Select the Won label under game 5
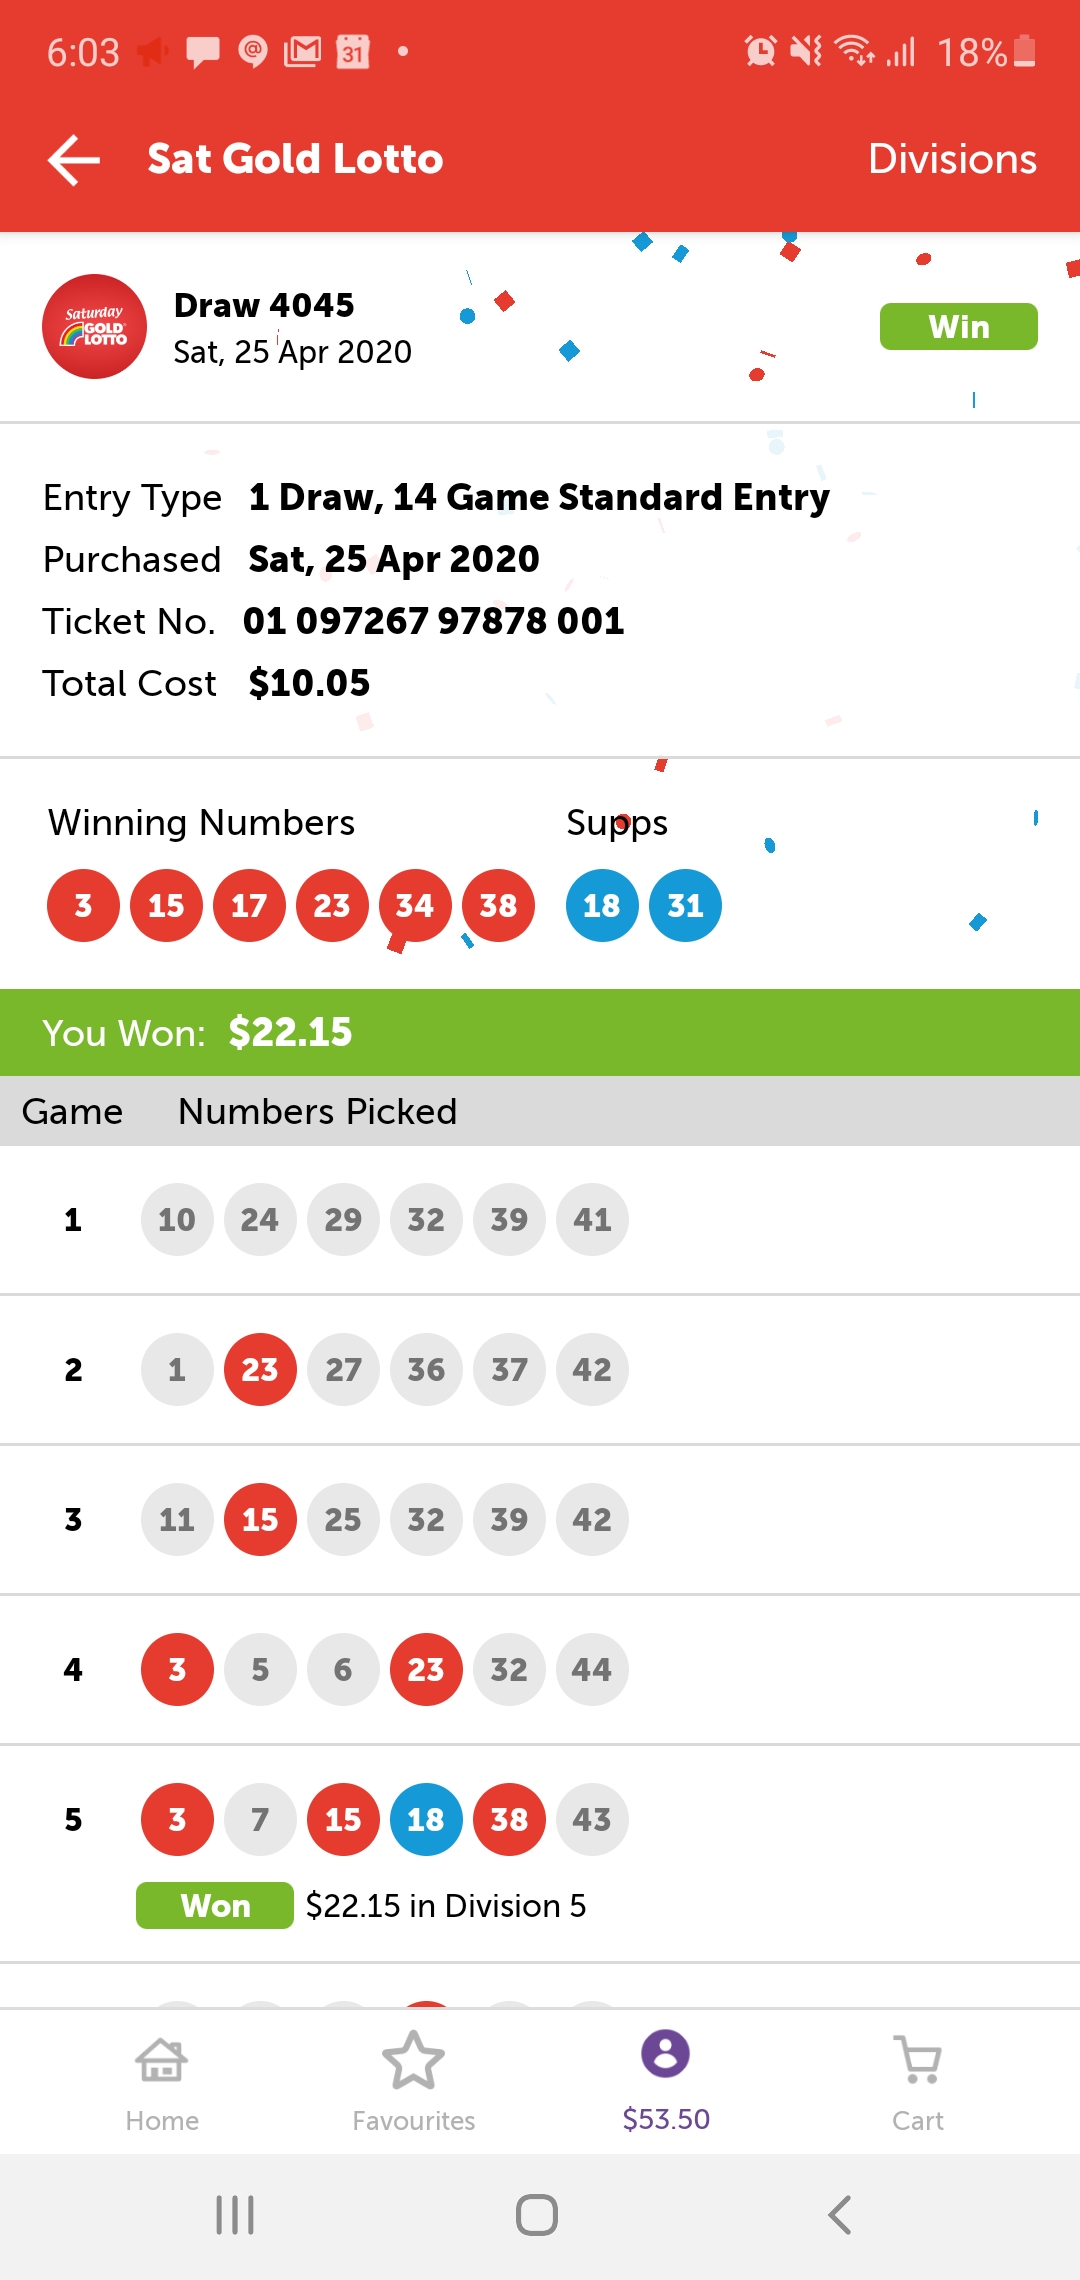1080x2280 pixels. [x=215, y=1905]
